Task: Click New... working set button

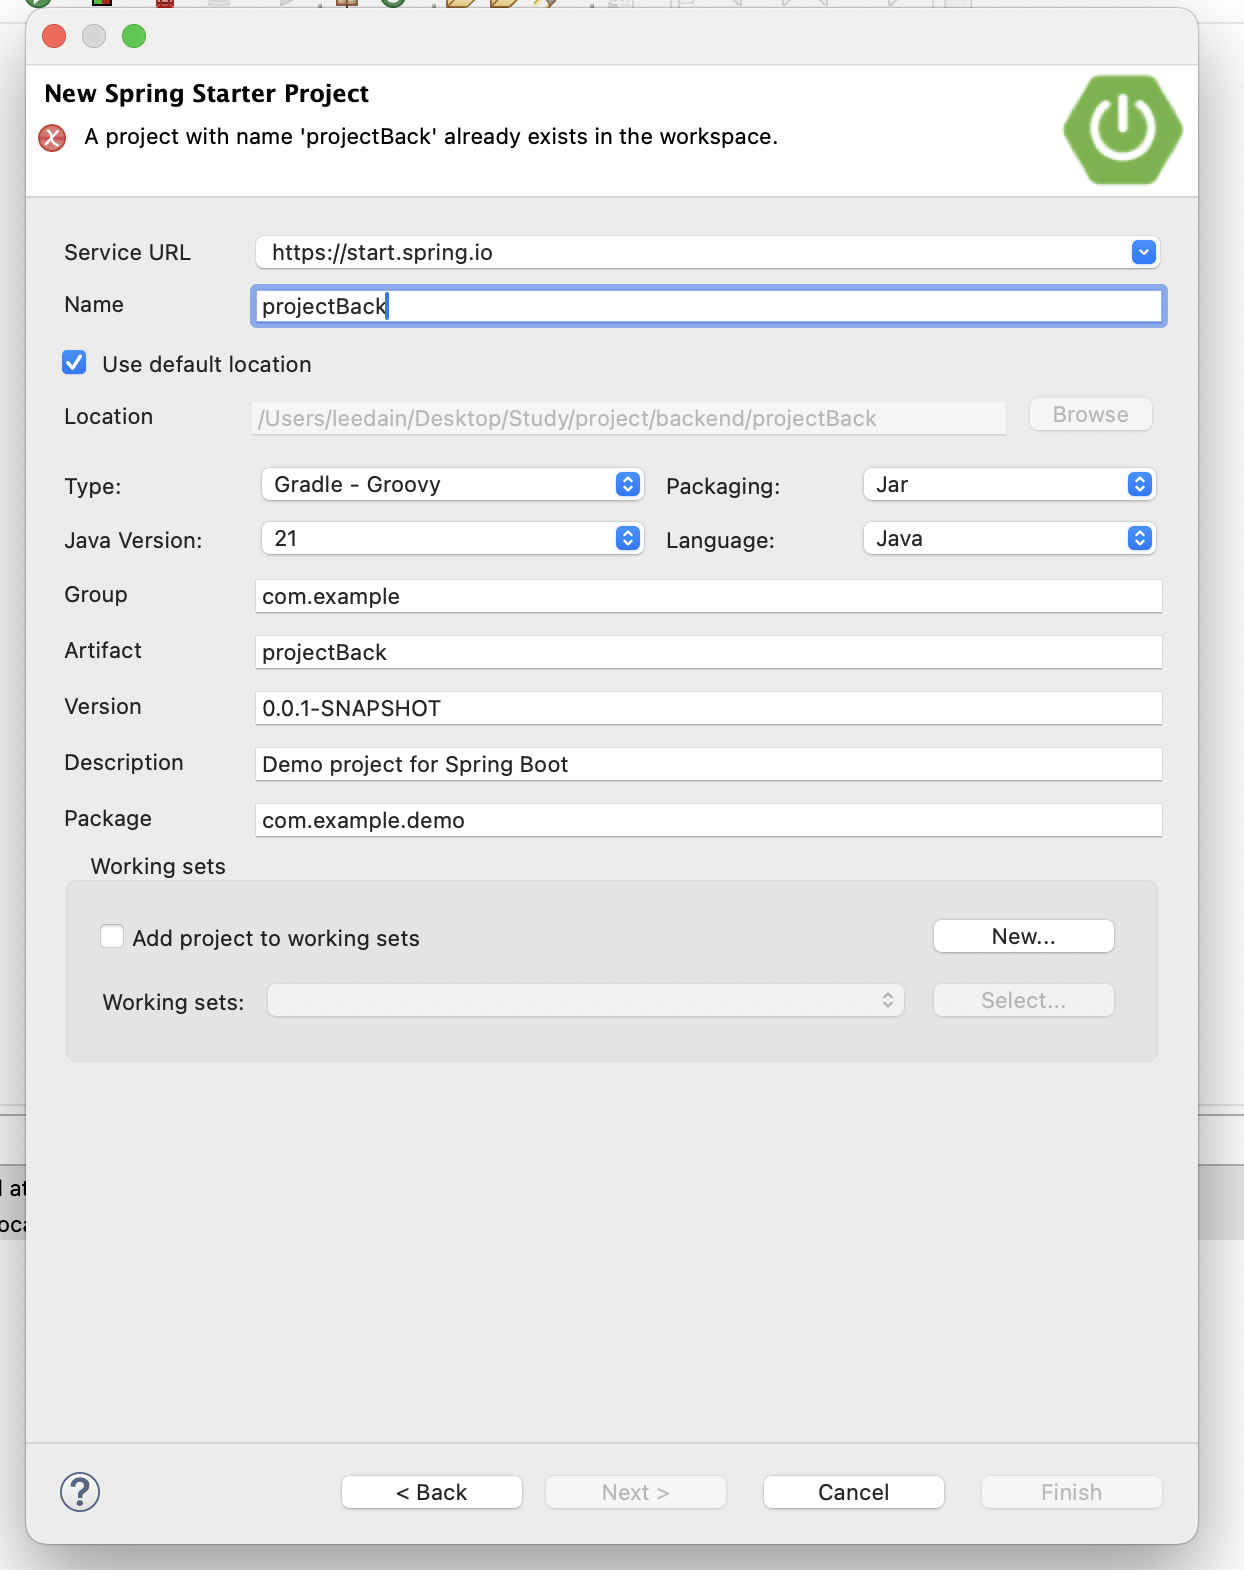Action: pyautogui.click(x=1024, y=936)
